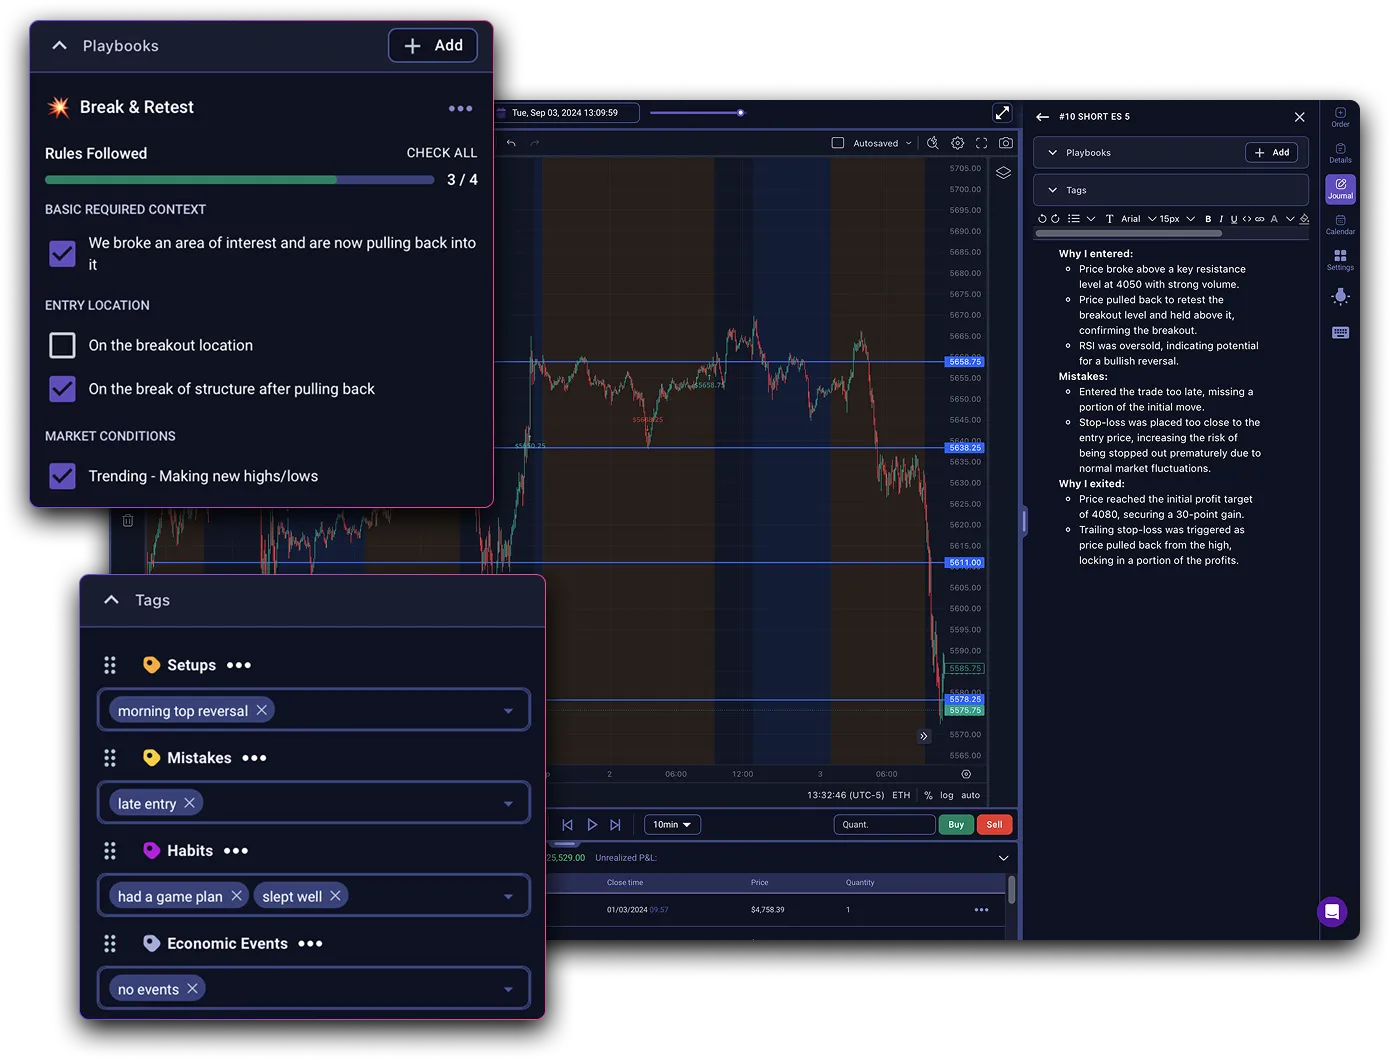Screen dimensions: 1391x1060
Task: Uncheck 'On the break of structure' rule
Action: pos(62,389)
